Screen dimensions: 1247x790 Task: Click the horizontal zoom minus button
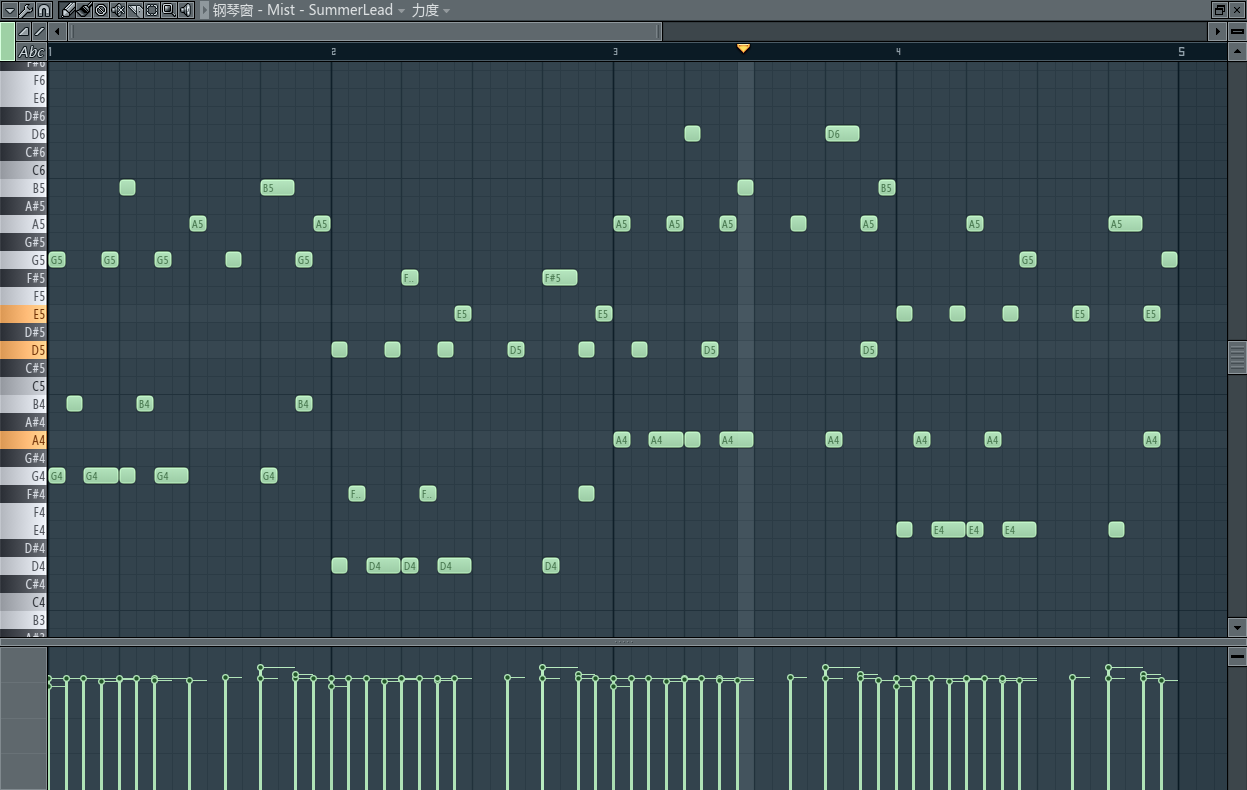coord(1237,32)
